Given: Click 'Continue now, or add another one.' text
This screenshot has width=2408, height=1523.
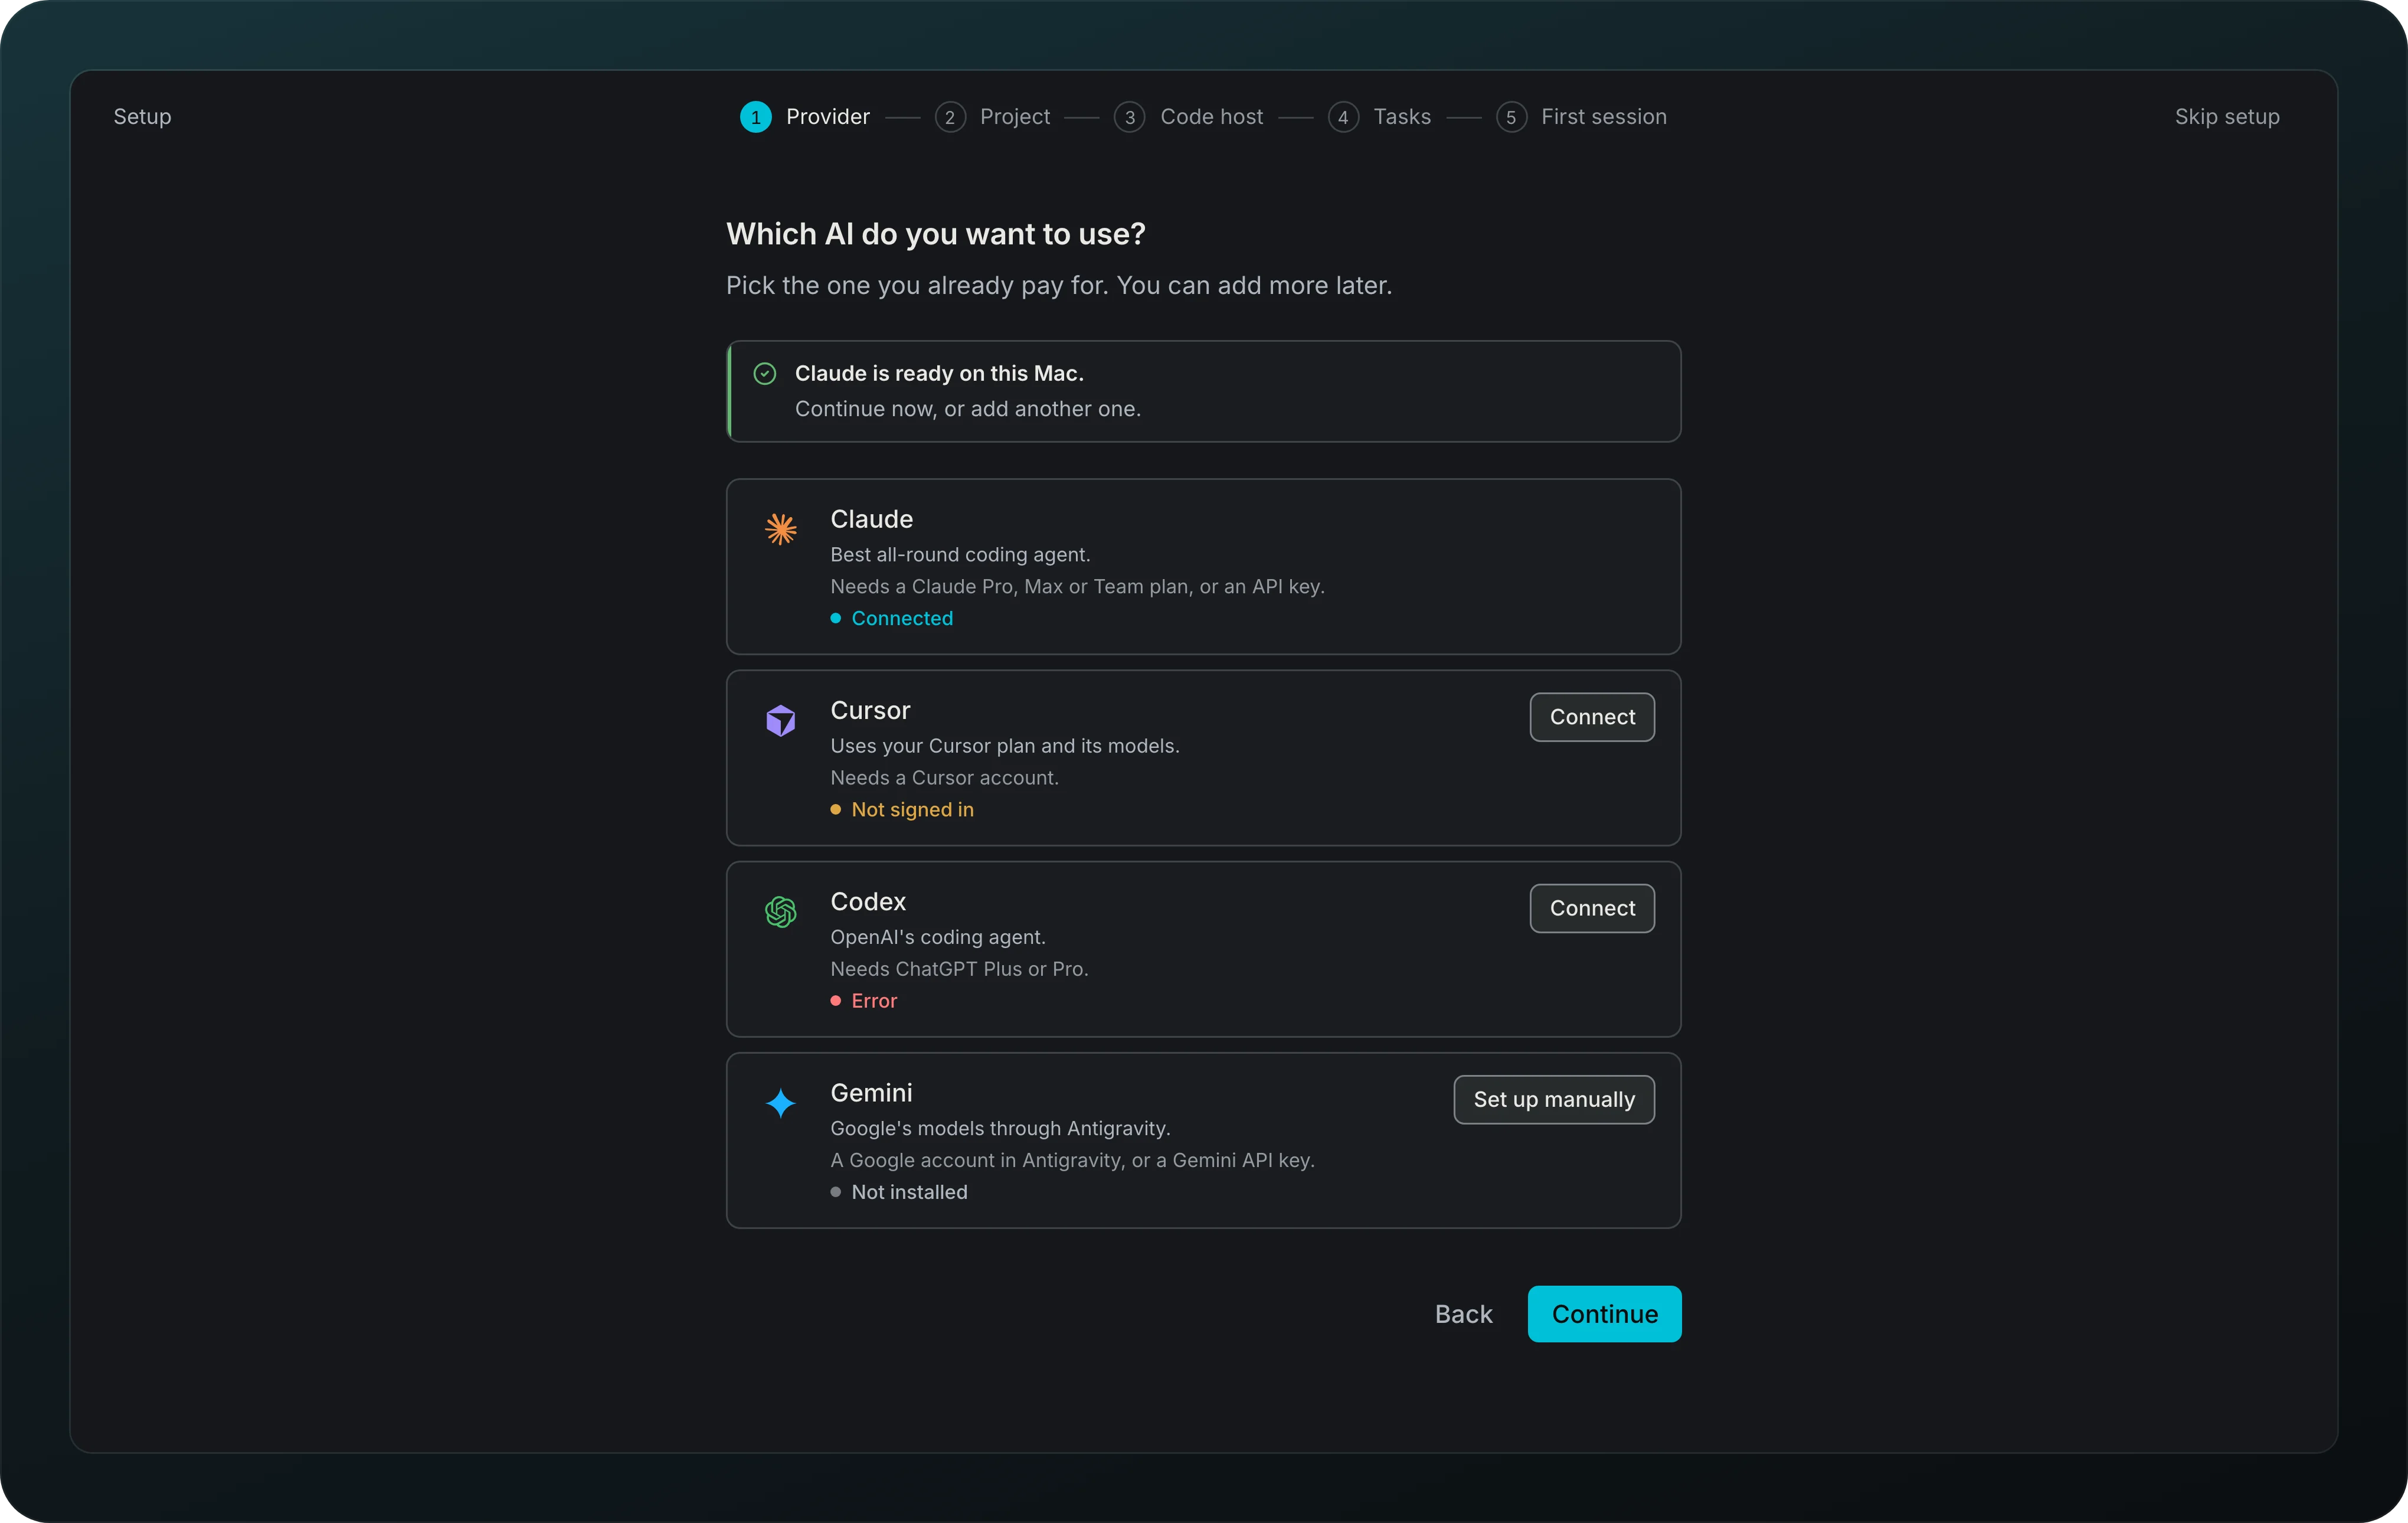Looking at the screenshot, I should [x=967, y=409].
